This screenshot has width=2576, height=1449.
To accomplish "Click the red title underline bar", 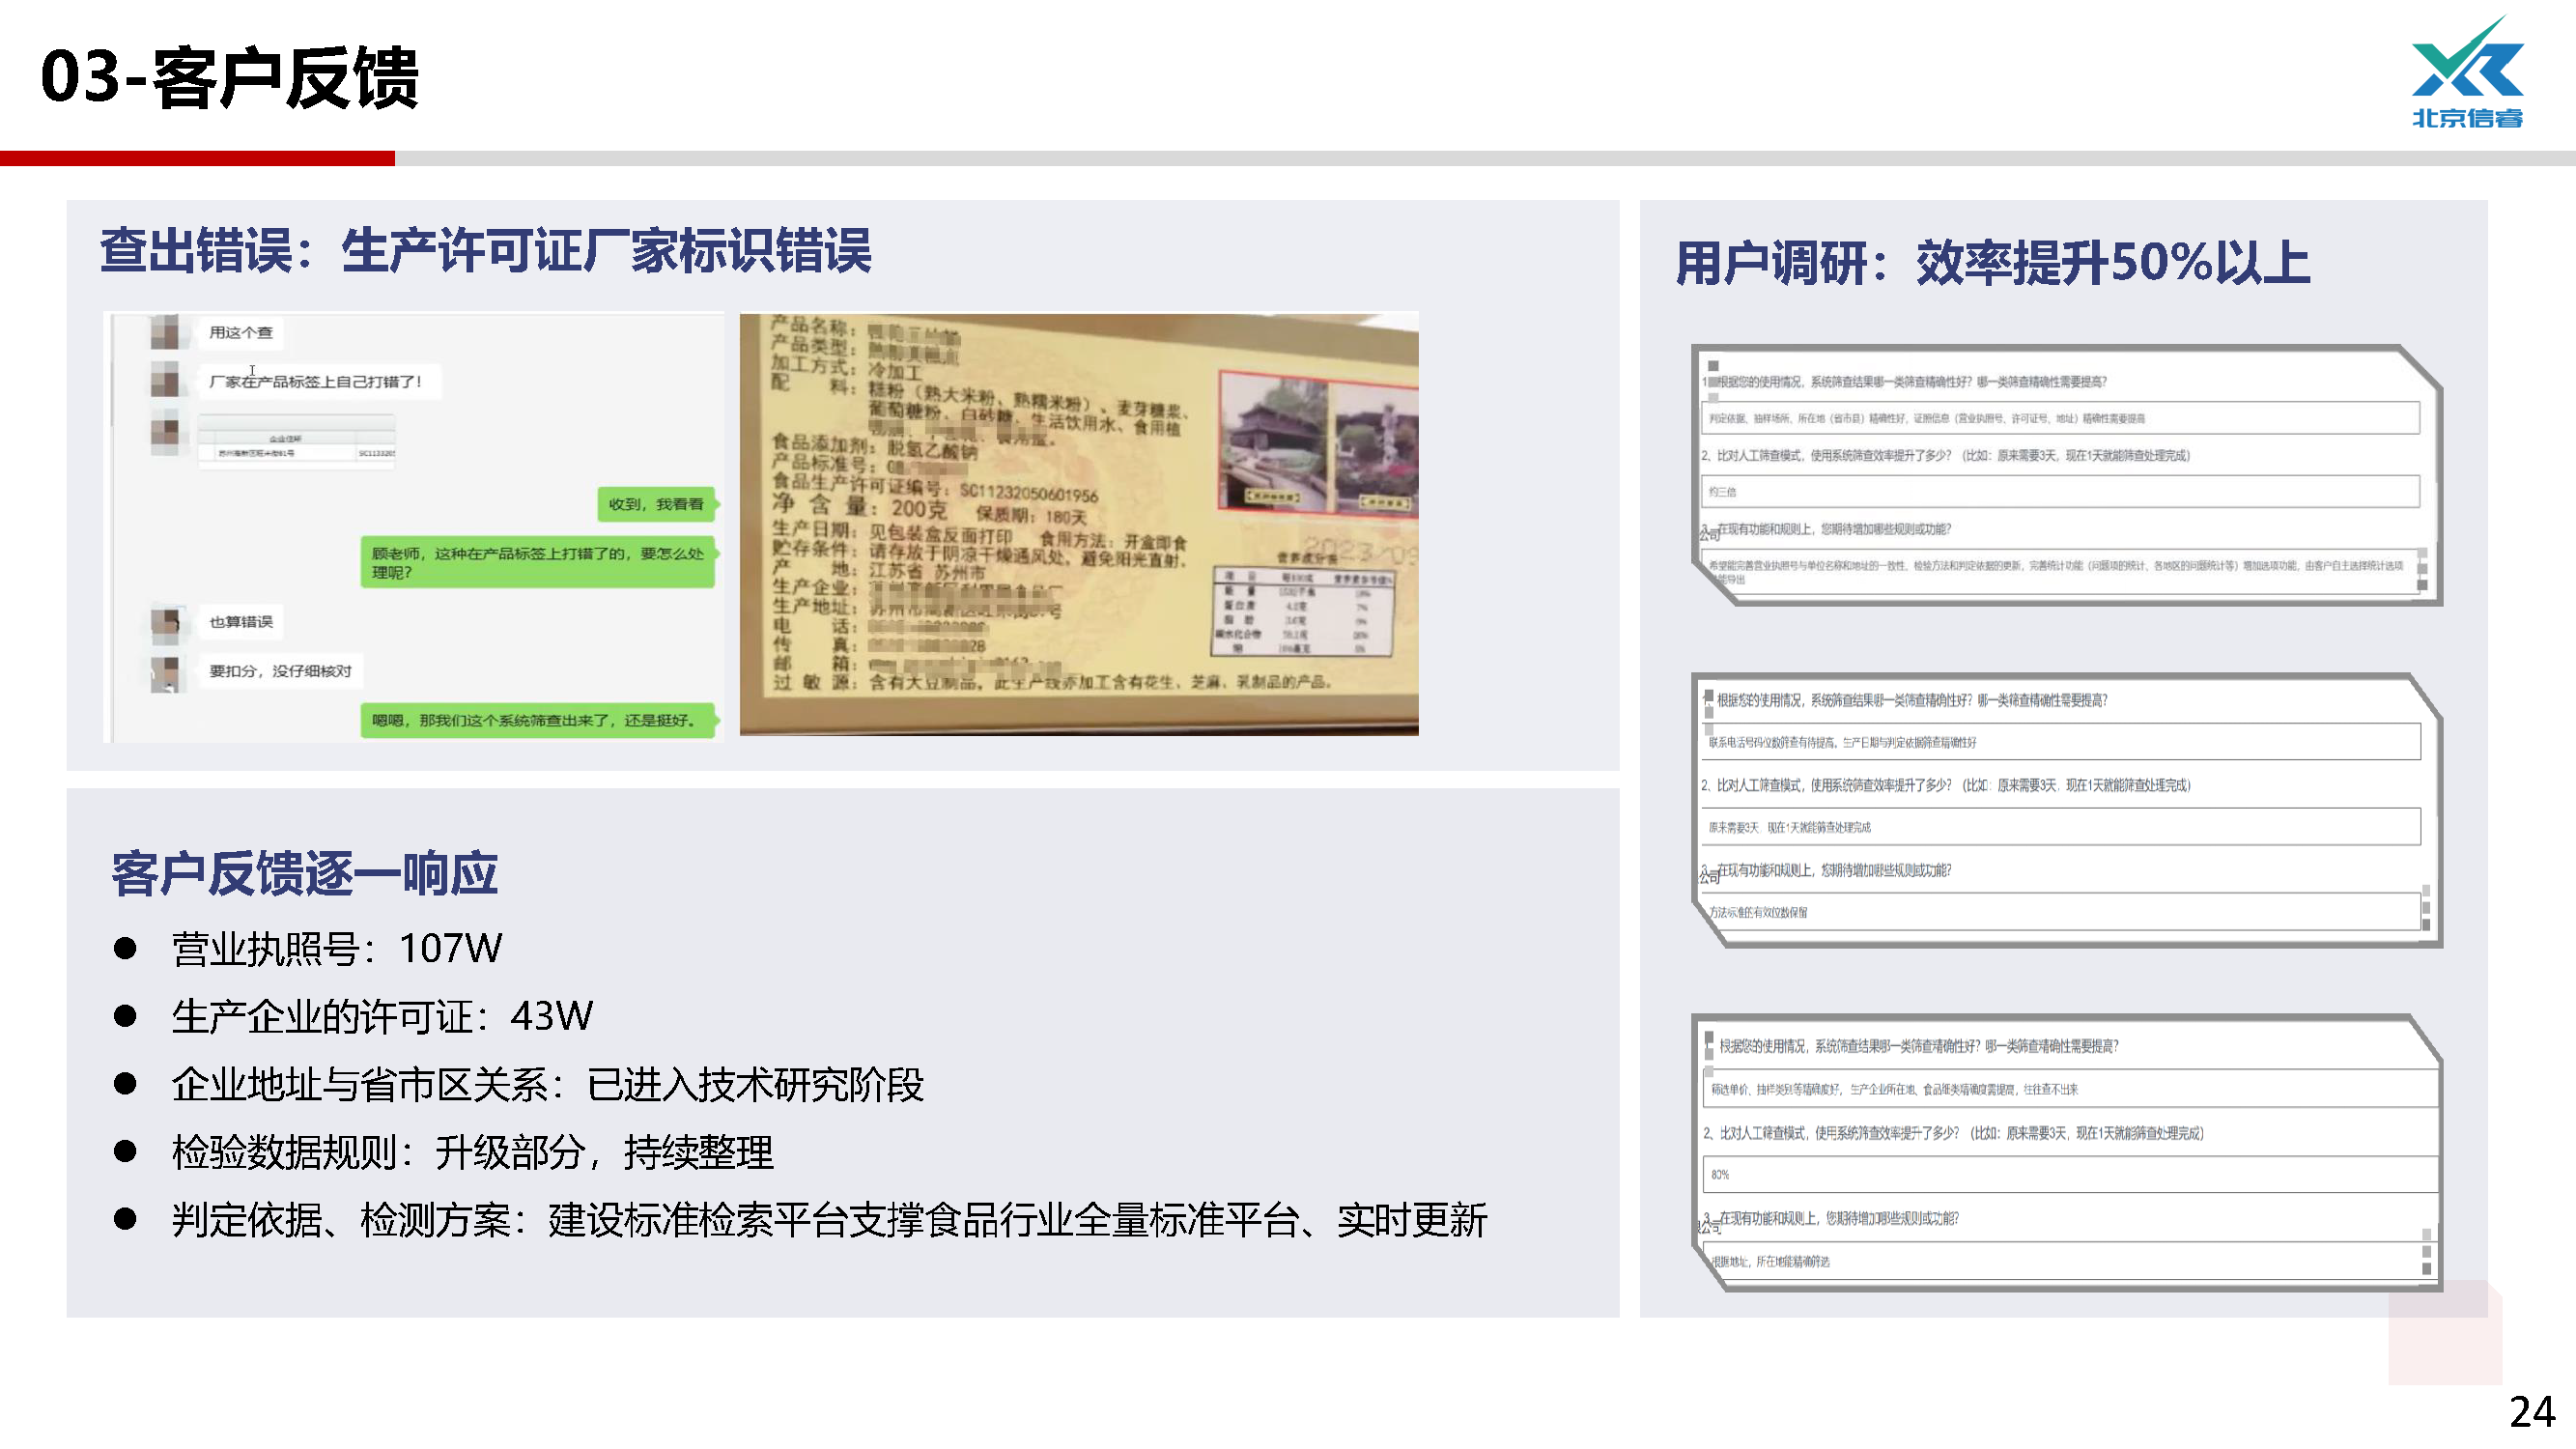I will [197, 158].
